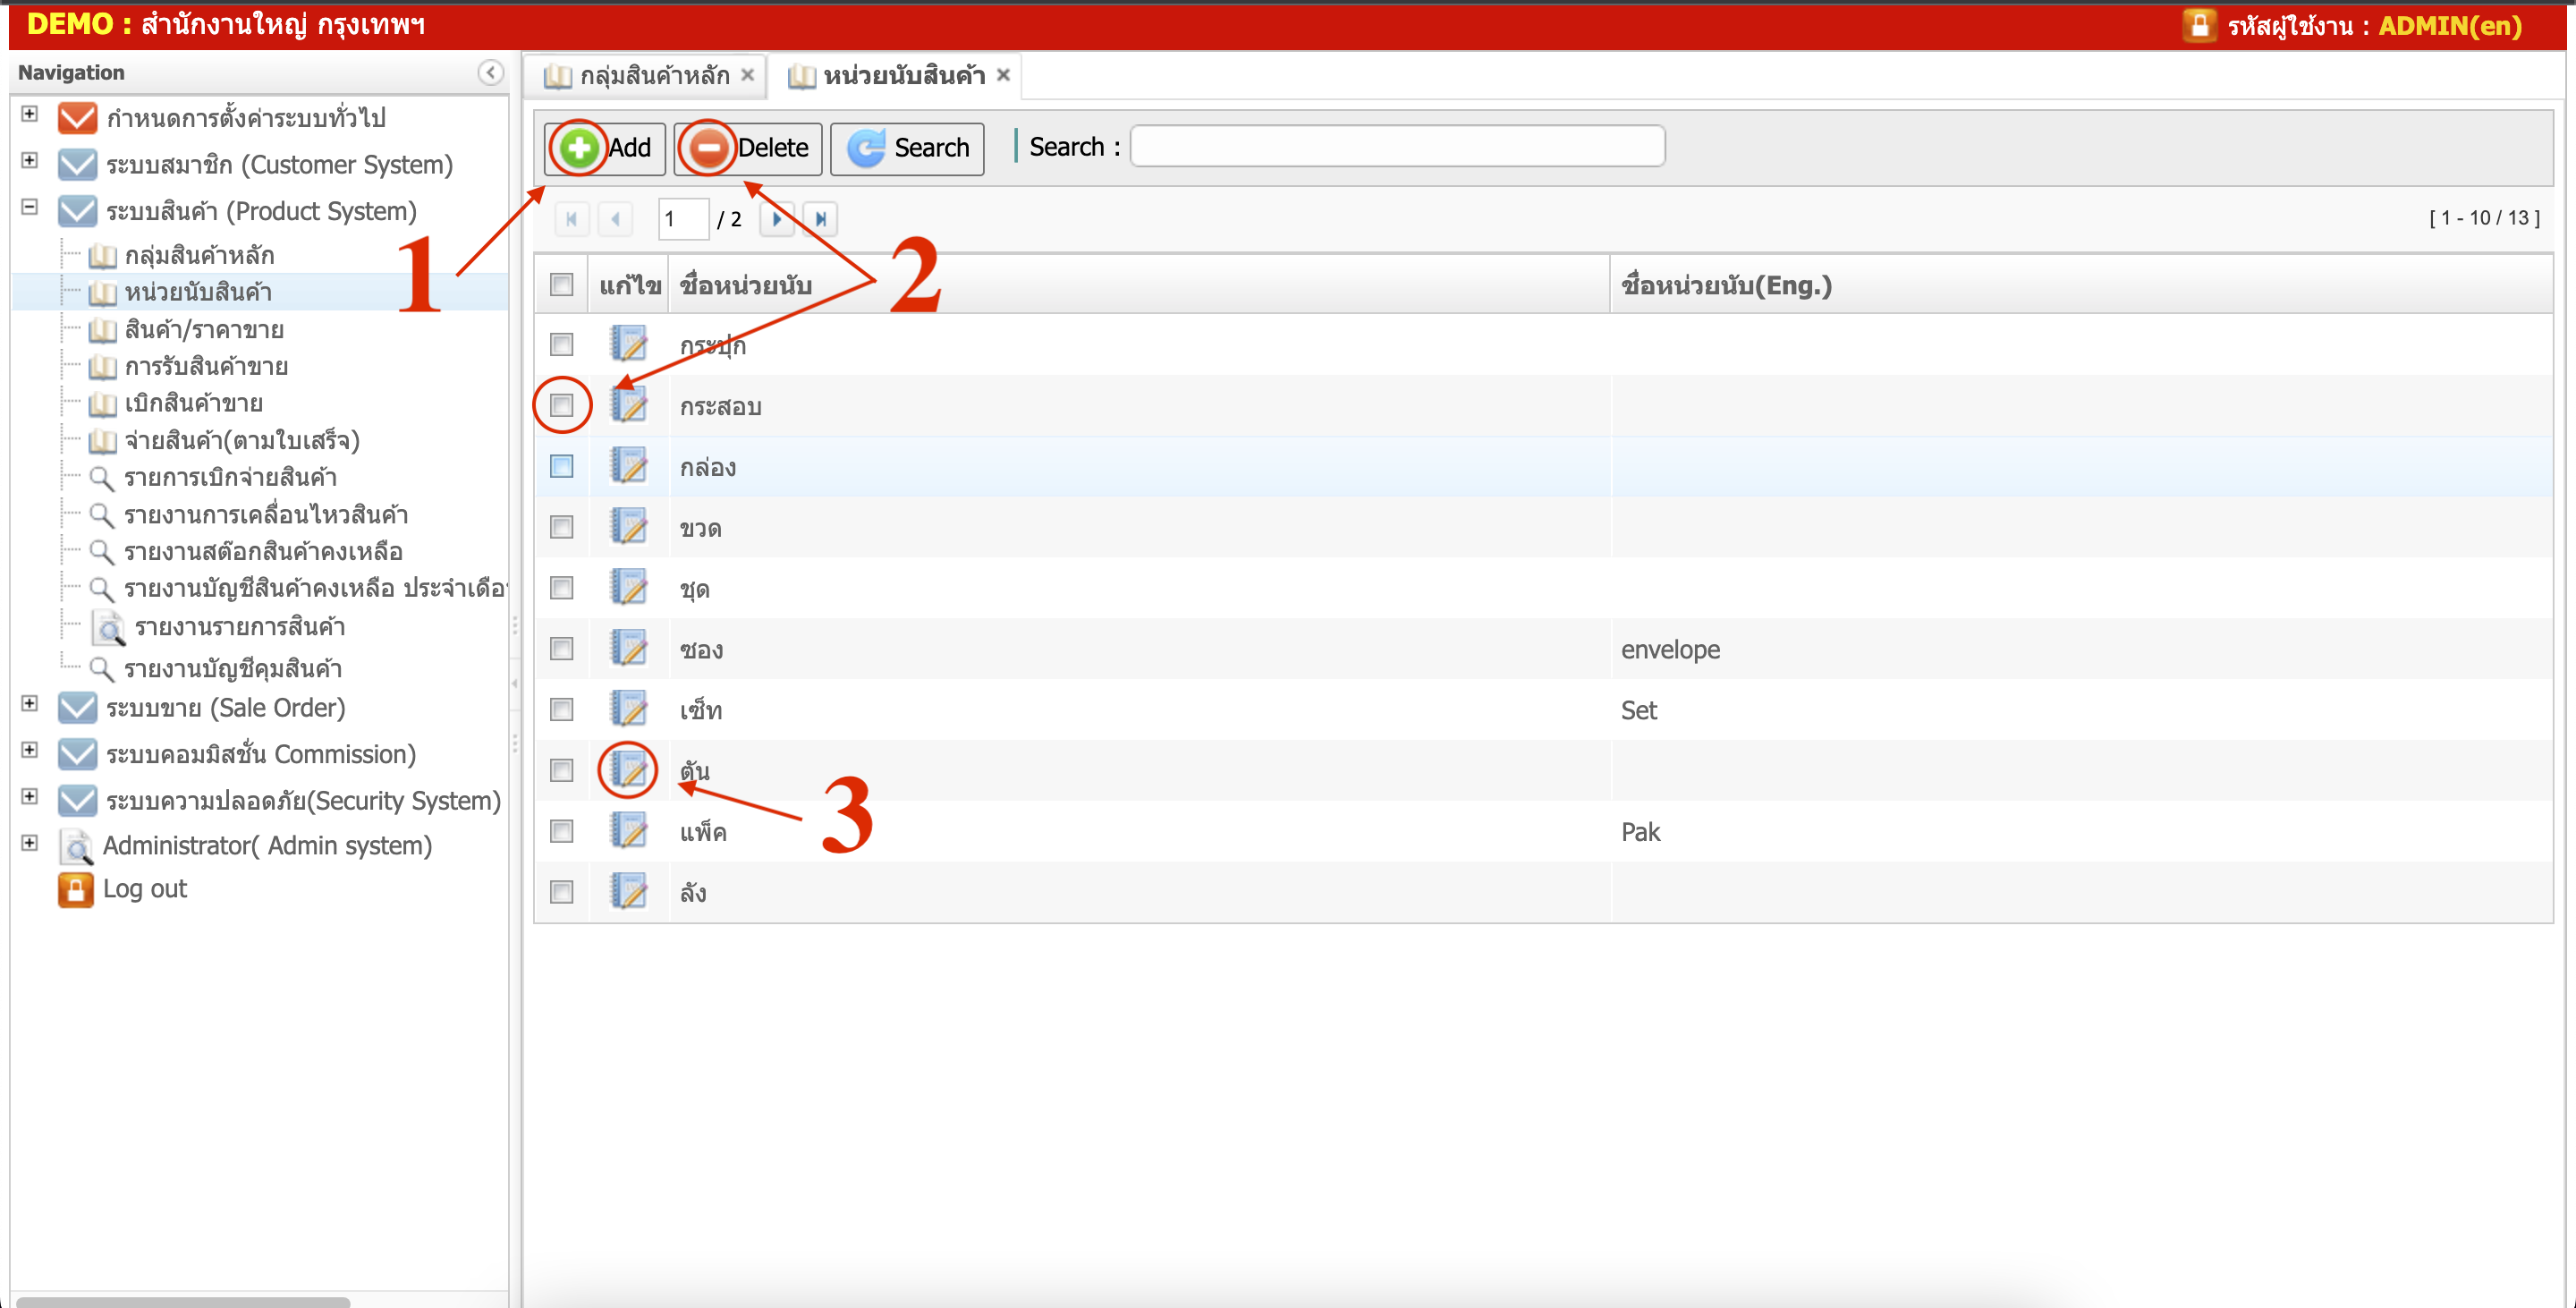Click the edit icon for กล่อง row
The width and height of the screenshot is (2576, 1308).
coord(629,467)
